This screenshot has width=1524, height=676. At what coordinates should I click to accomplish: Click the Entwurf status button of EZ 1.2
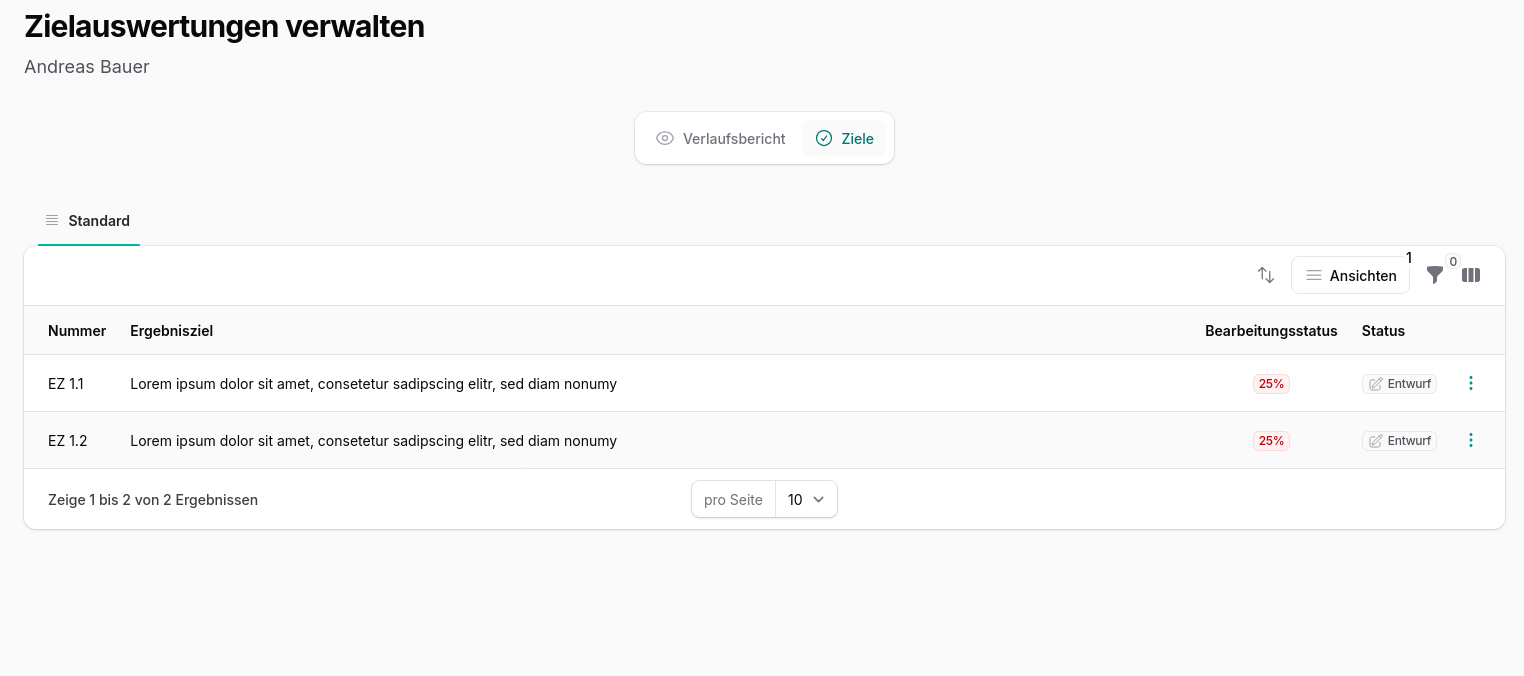[x=1399, y=440]
